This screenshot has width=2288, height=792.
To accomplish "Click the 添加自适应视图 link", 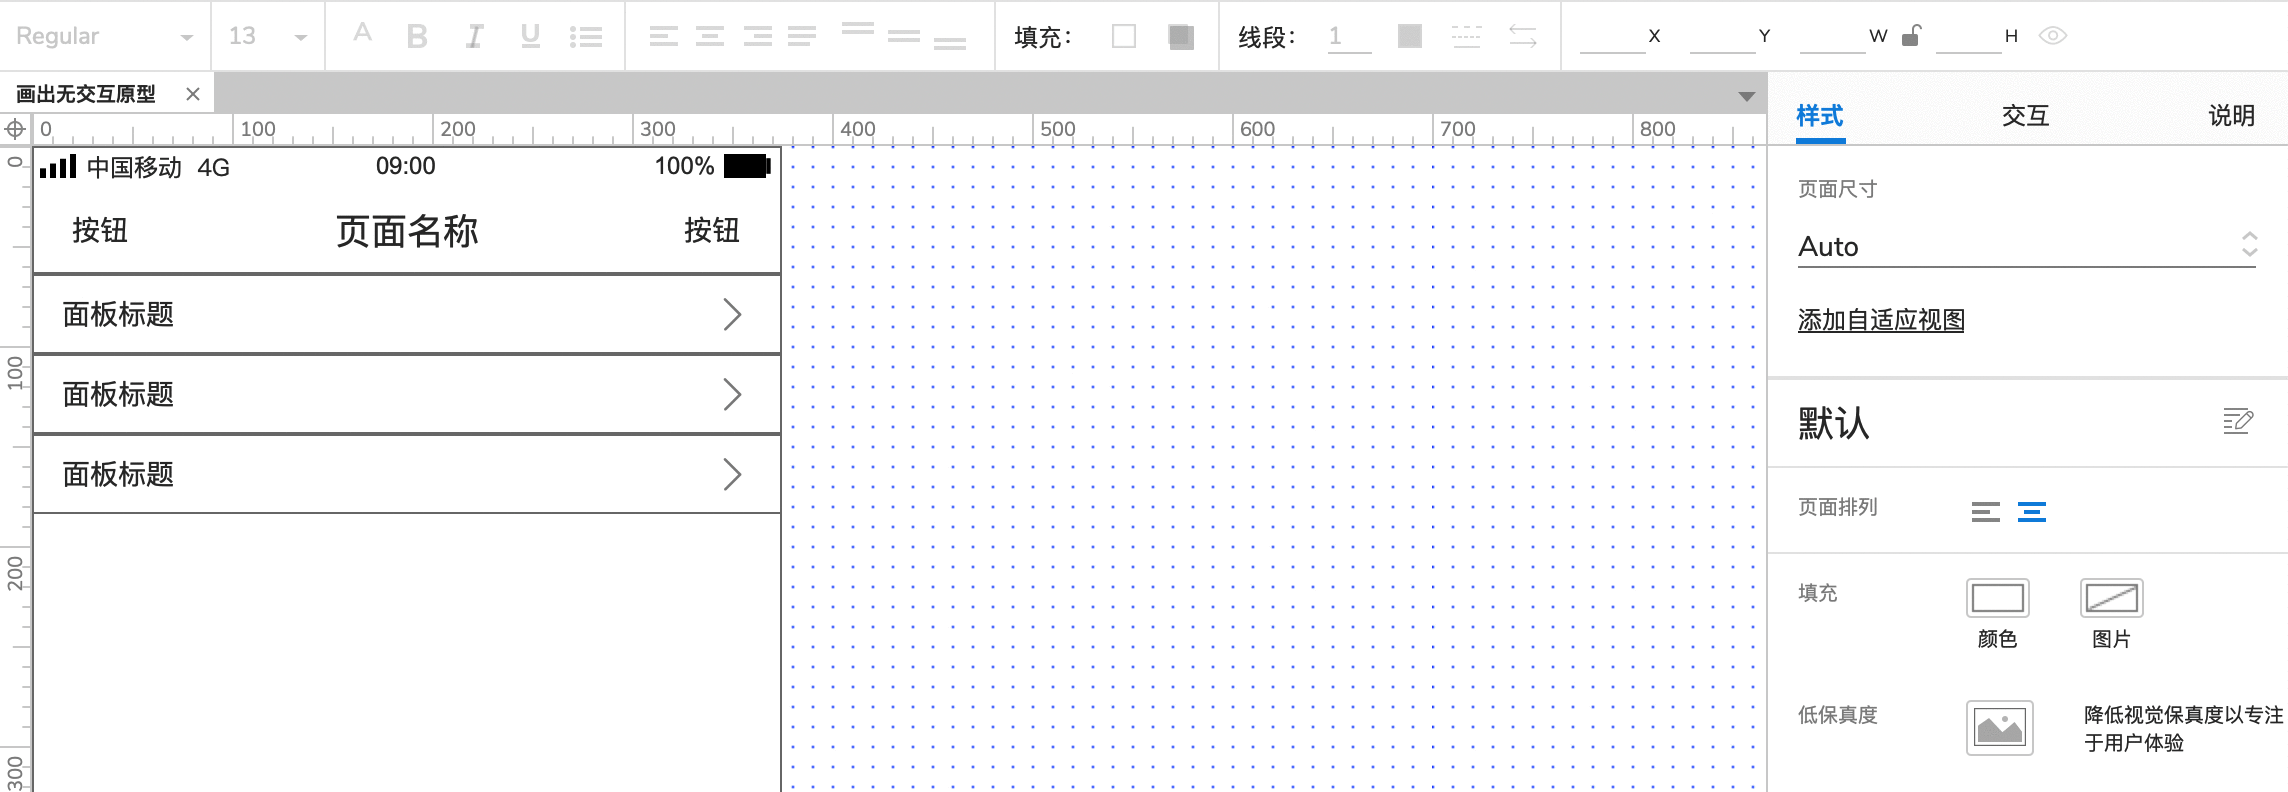I will [x=1881, y=320].
